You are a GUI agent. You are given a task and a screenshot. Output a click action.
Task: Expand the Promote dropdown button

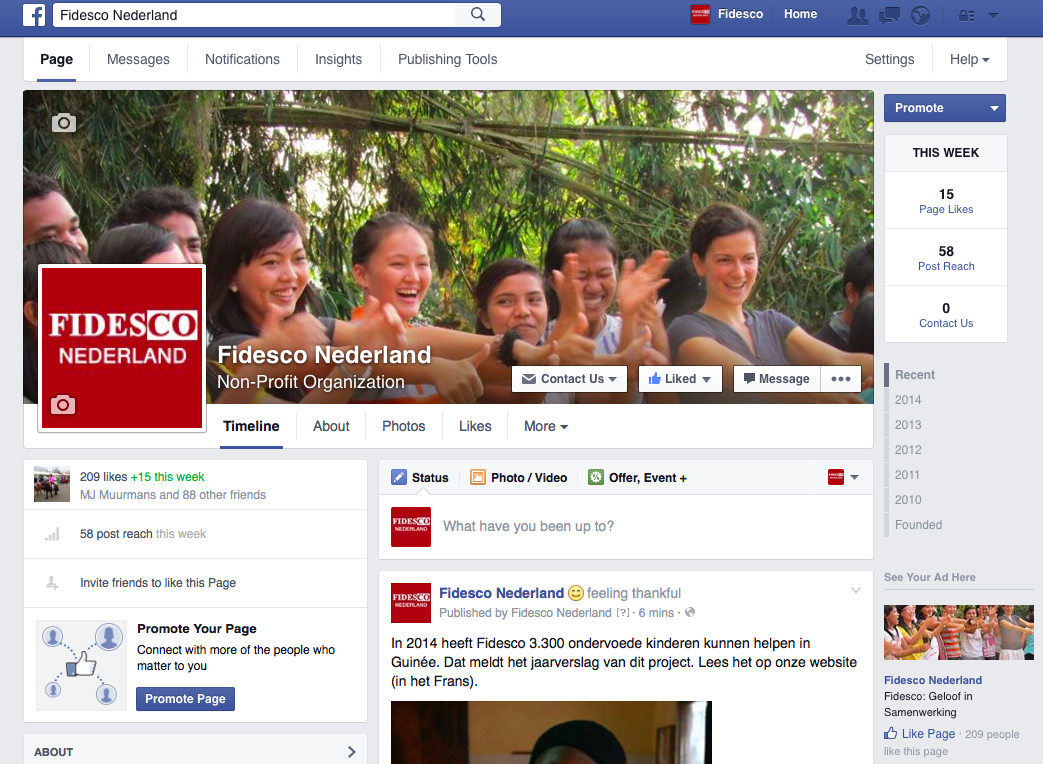(x=945, y=108)
